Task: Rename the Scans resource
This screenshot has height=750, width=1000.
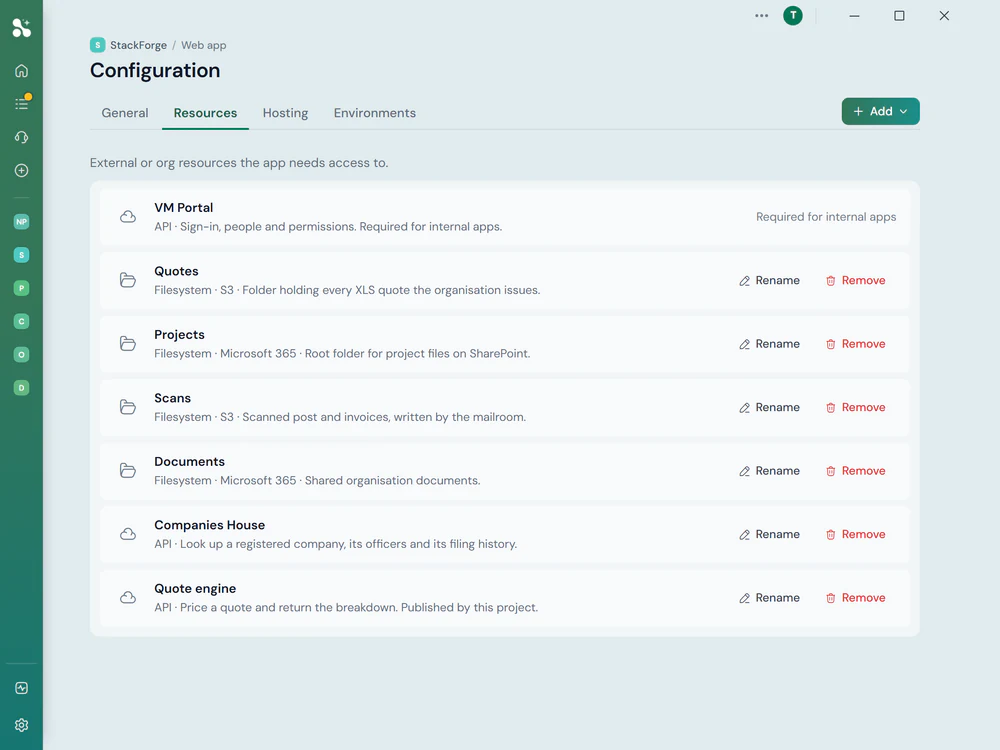Action: coord(769,408)
